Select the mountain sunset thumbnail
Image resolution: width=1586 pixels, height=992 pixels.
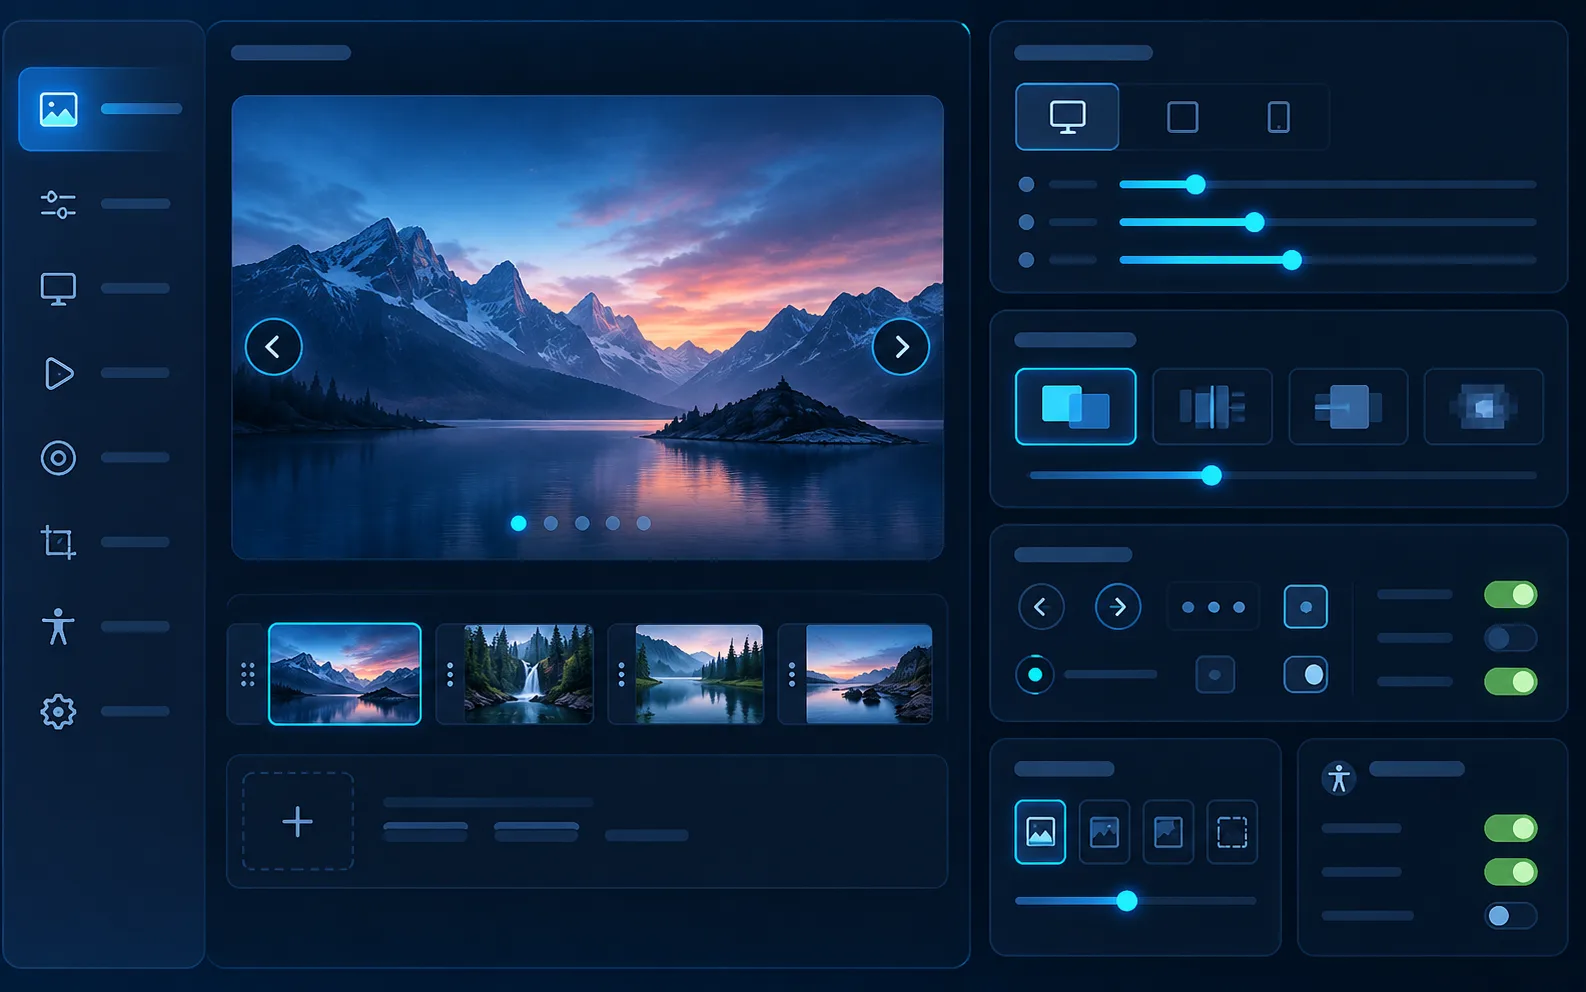345,674
